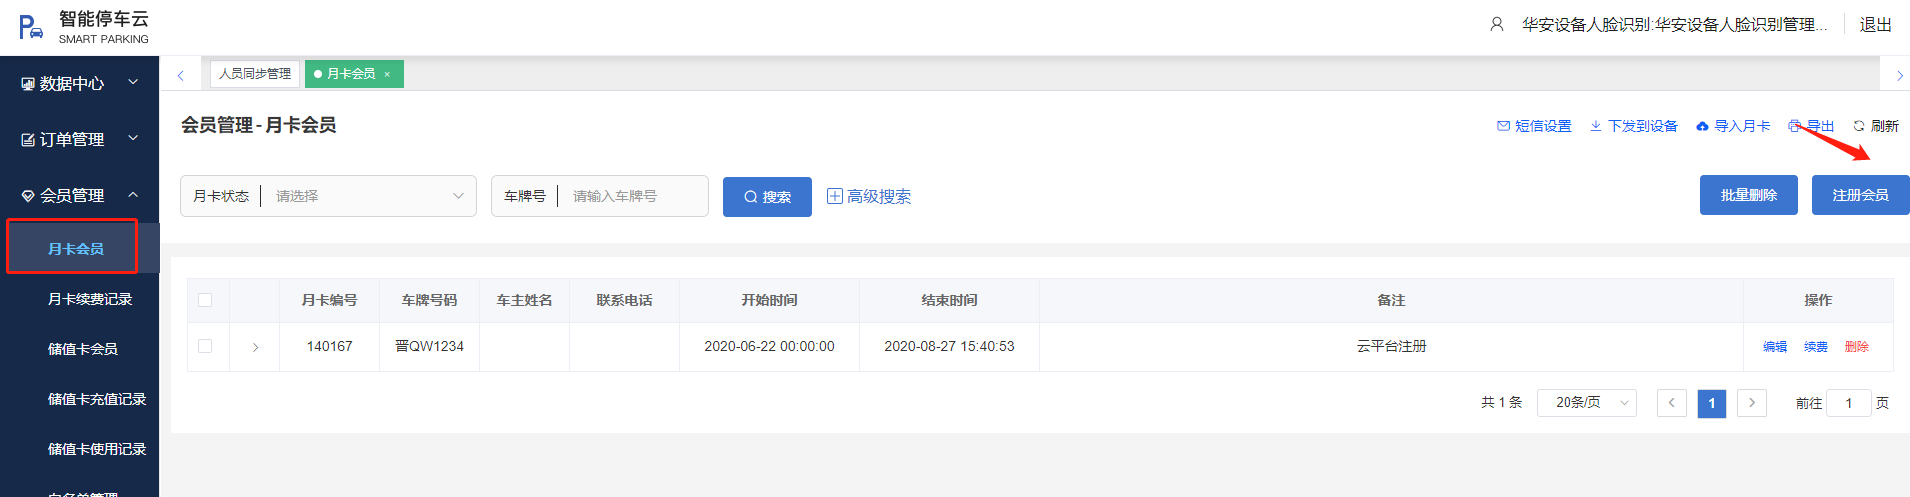
Task: Click the Smart Parking logo icon
Action: (x=31, y=27)
